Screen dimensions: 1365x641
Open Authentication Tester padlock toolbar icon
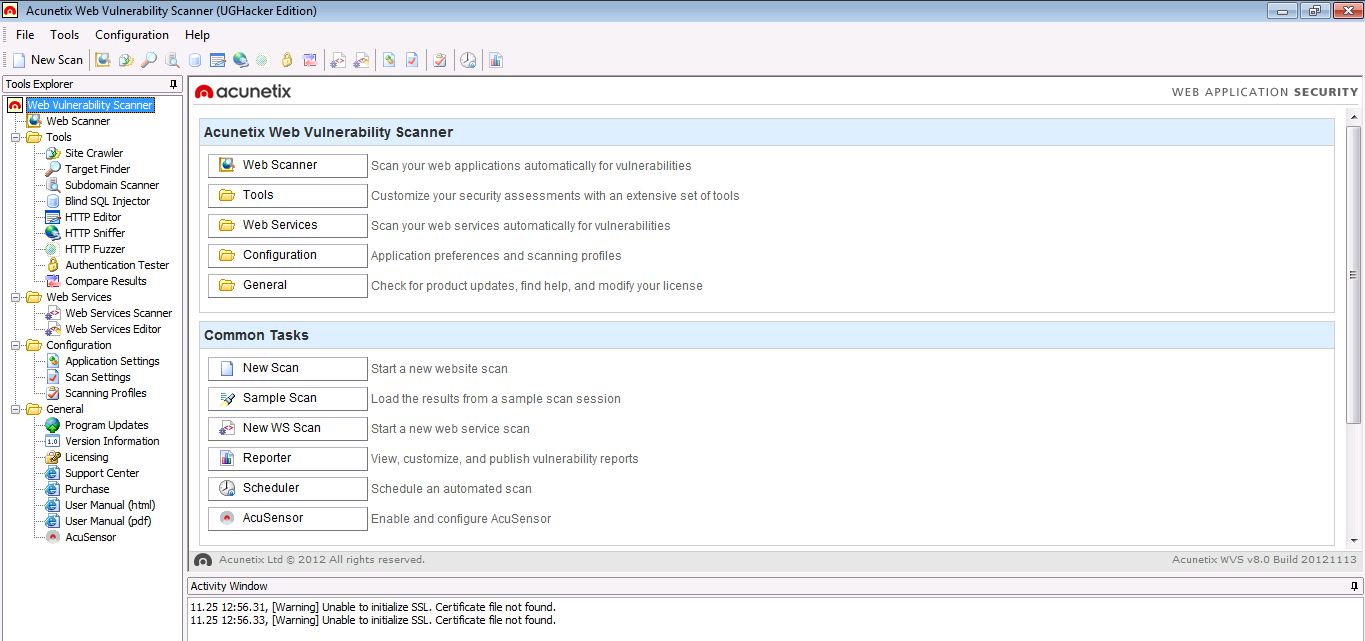[287, 60]
